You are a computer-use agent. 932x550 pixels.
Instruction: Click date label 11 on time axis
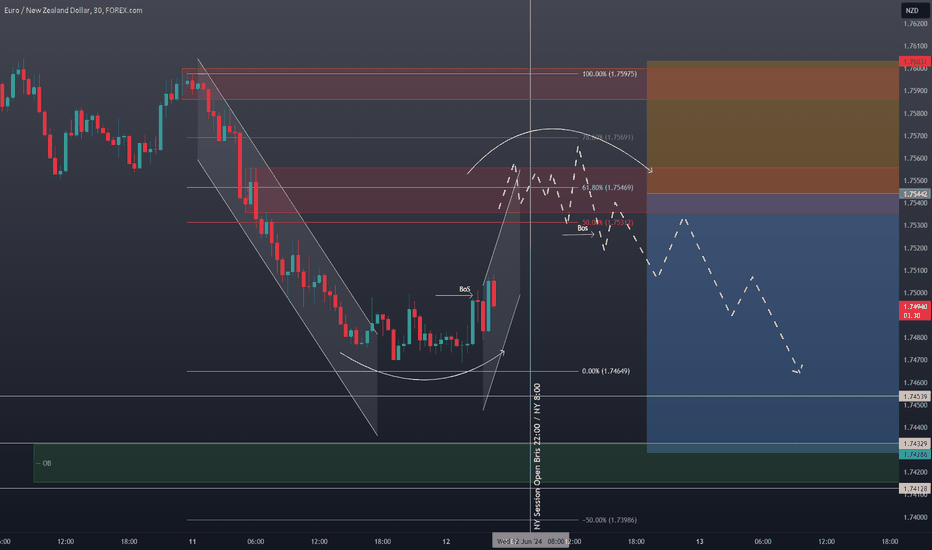[192, 541]
